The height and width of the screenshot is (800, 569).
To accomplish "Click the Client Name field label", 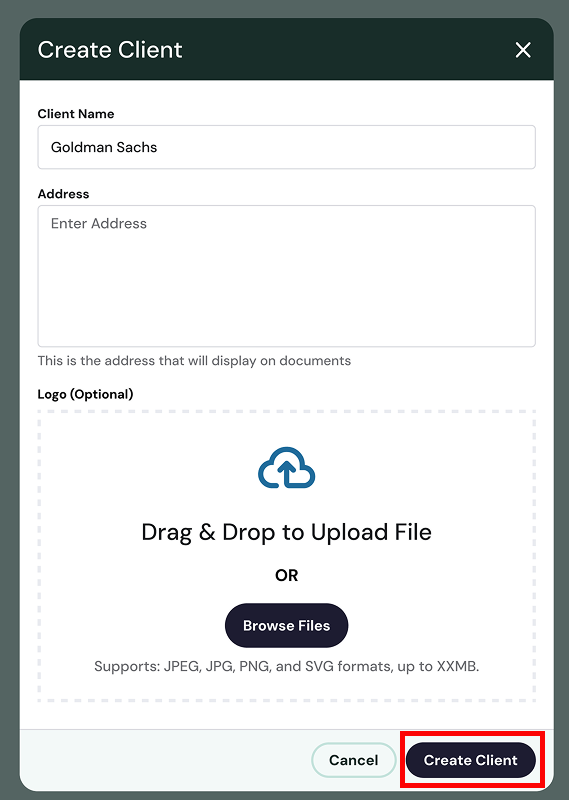I will [76, 114].
